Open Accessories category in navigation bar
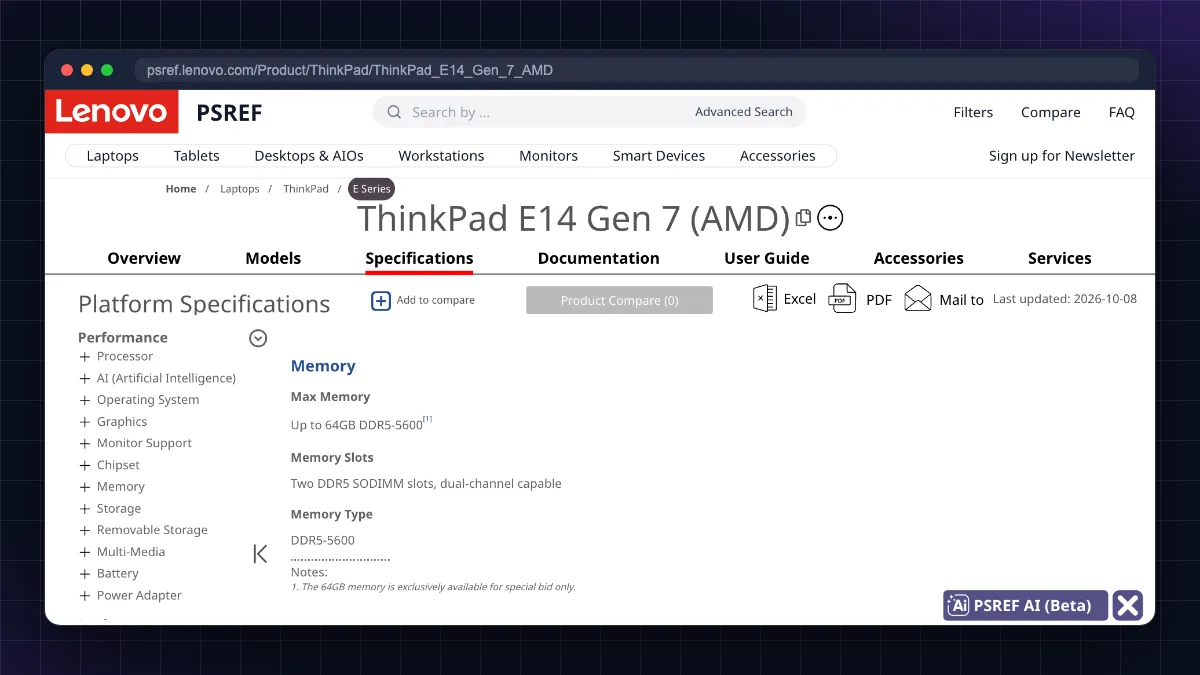 [778, 156]
